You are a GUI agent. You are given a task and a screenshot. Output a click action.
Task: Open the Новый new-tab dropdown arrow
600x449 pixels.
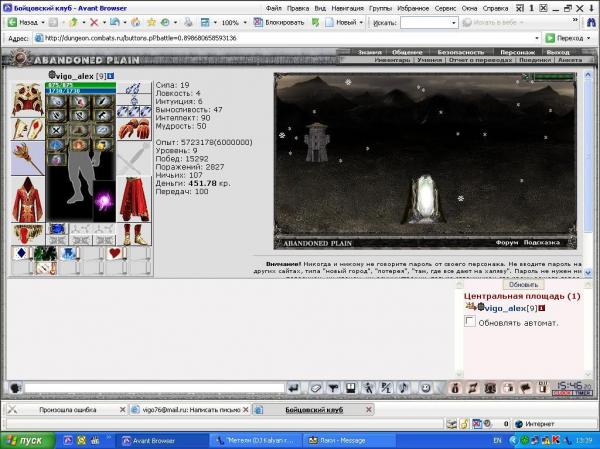[x=361, y=23]
